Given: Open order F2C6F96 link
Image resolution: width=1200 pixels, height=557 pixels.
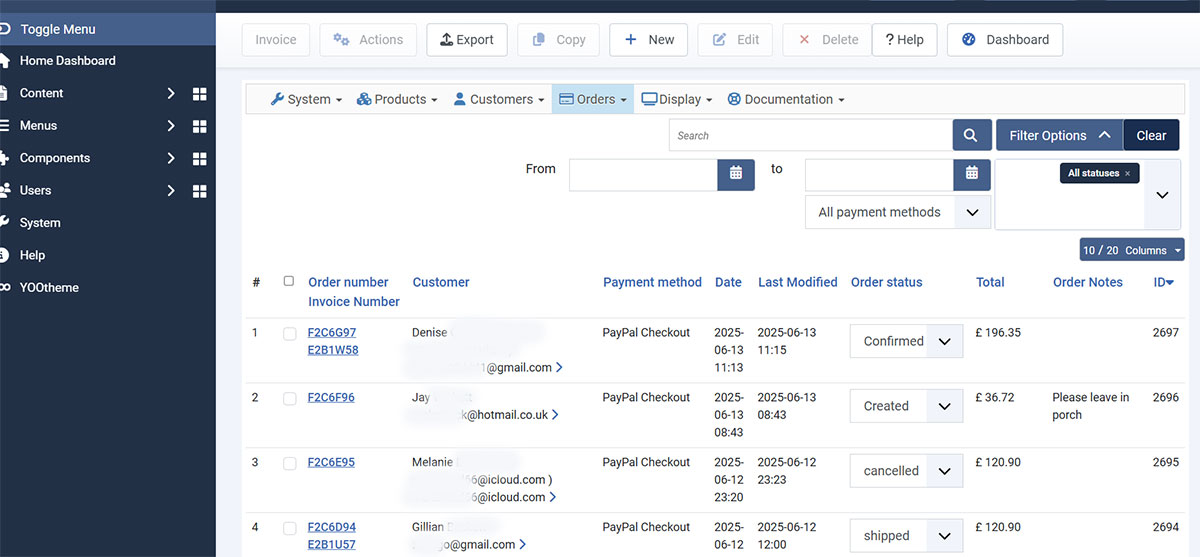Looking at the screenshot, I should (331, 398).
